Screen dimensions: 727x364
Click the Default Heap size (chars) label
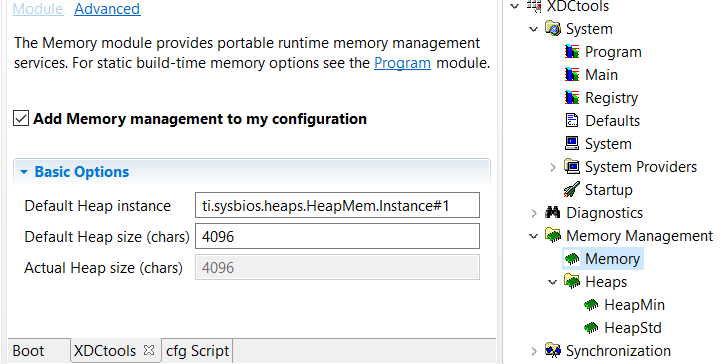(107, 237)
